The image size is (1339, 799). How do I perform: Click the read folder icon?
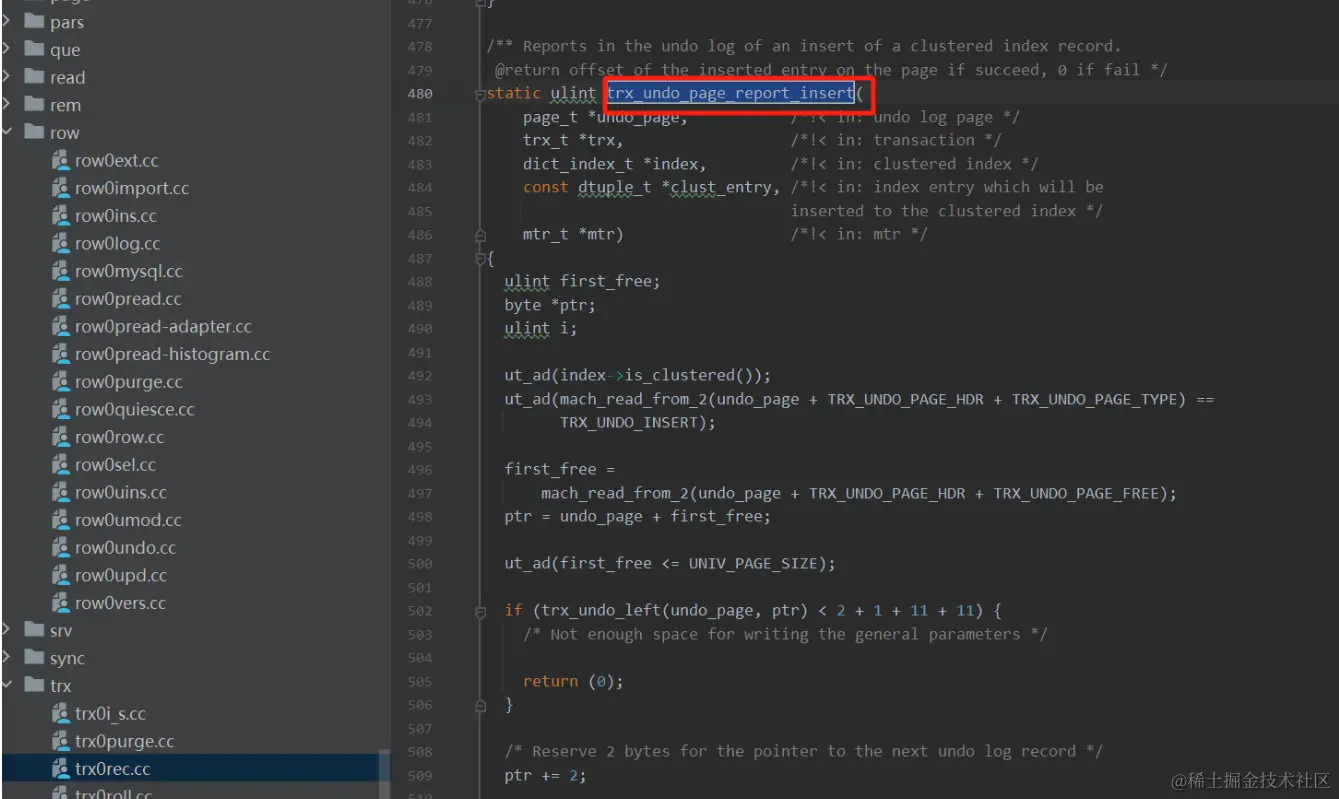[x=34, y=77]
